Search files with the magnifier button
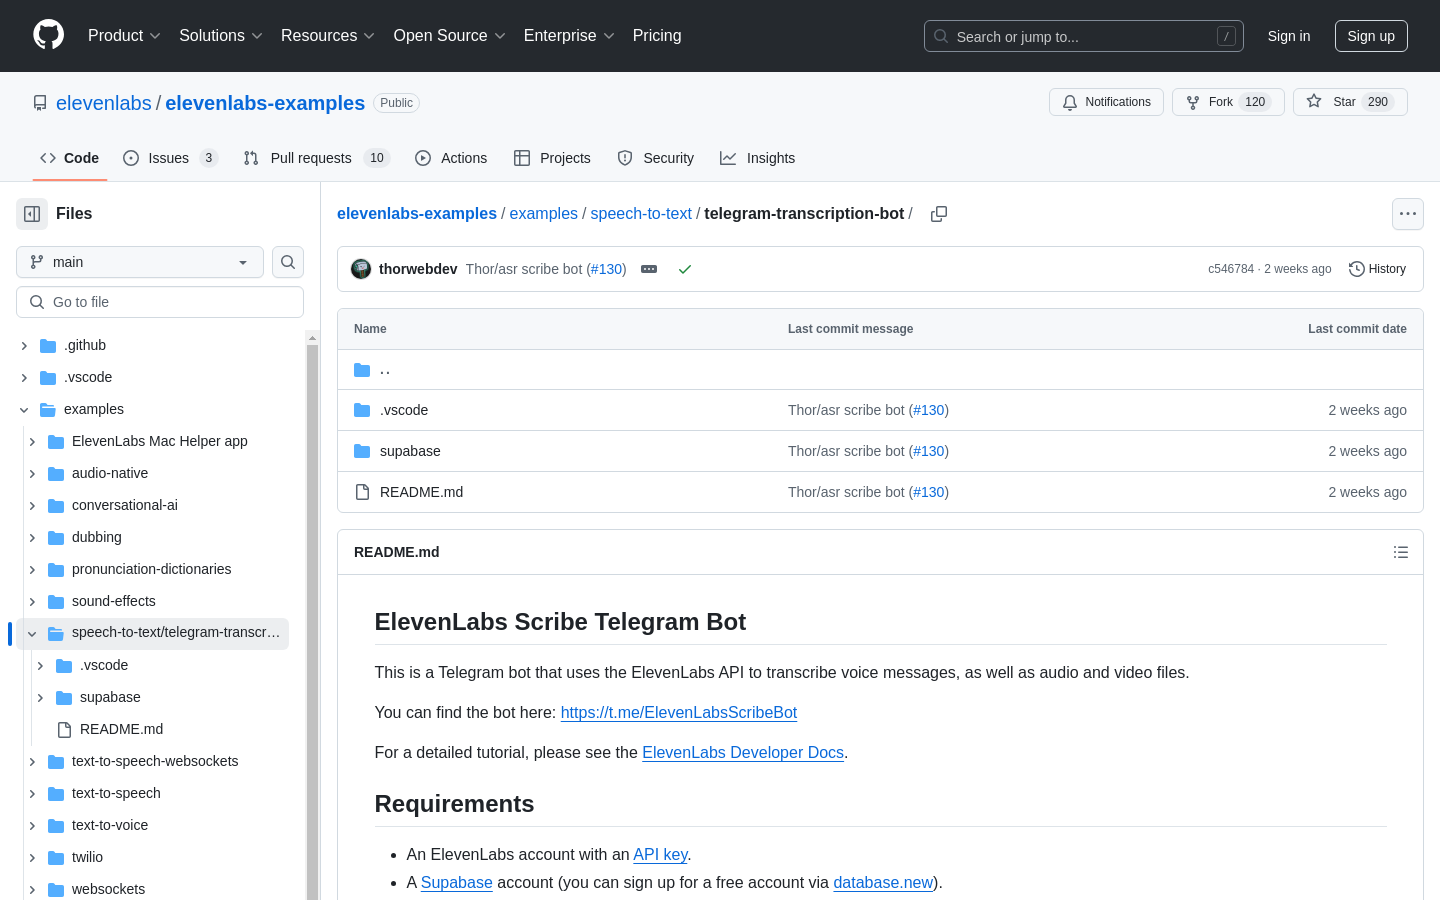Image resolution: width=1440 pixels, height=900 pixels. [x=288, y=262]
